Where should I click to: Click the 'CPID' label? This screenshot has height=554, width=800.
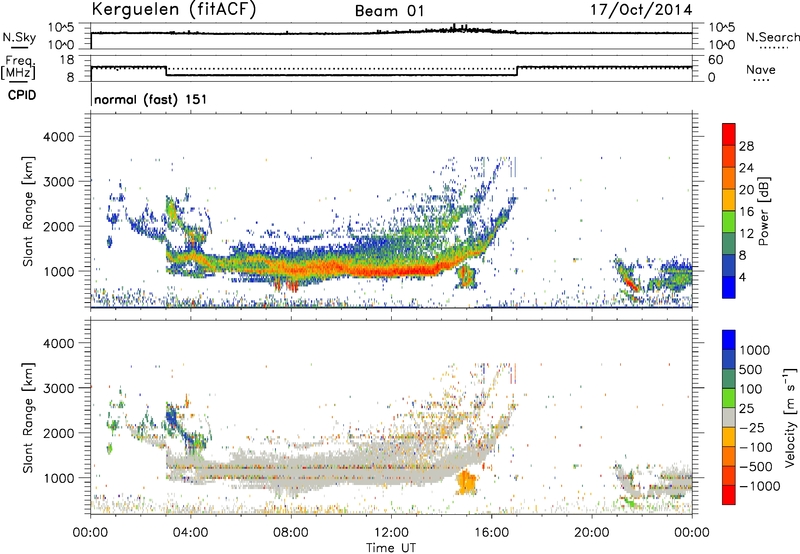coord(22,95)
